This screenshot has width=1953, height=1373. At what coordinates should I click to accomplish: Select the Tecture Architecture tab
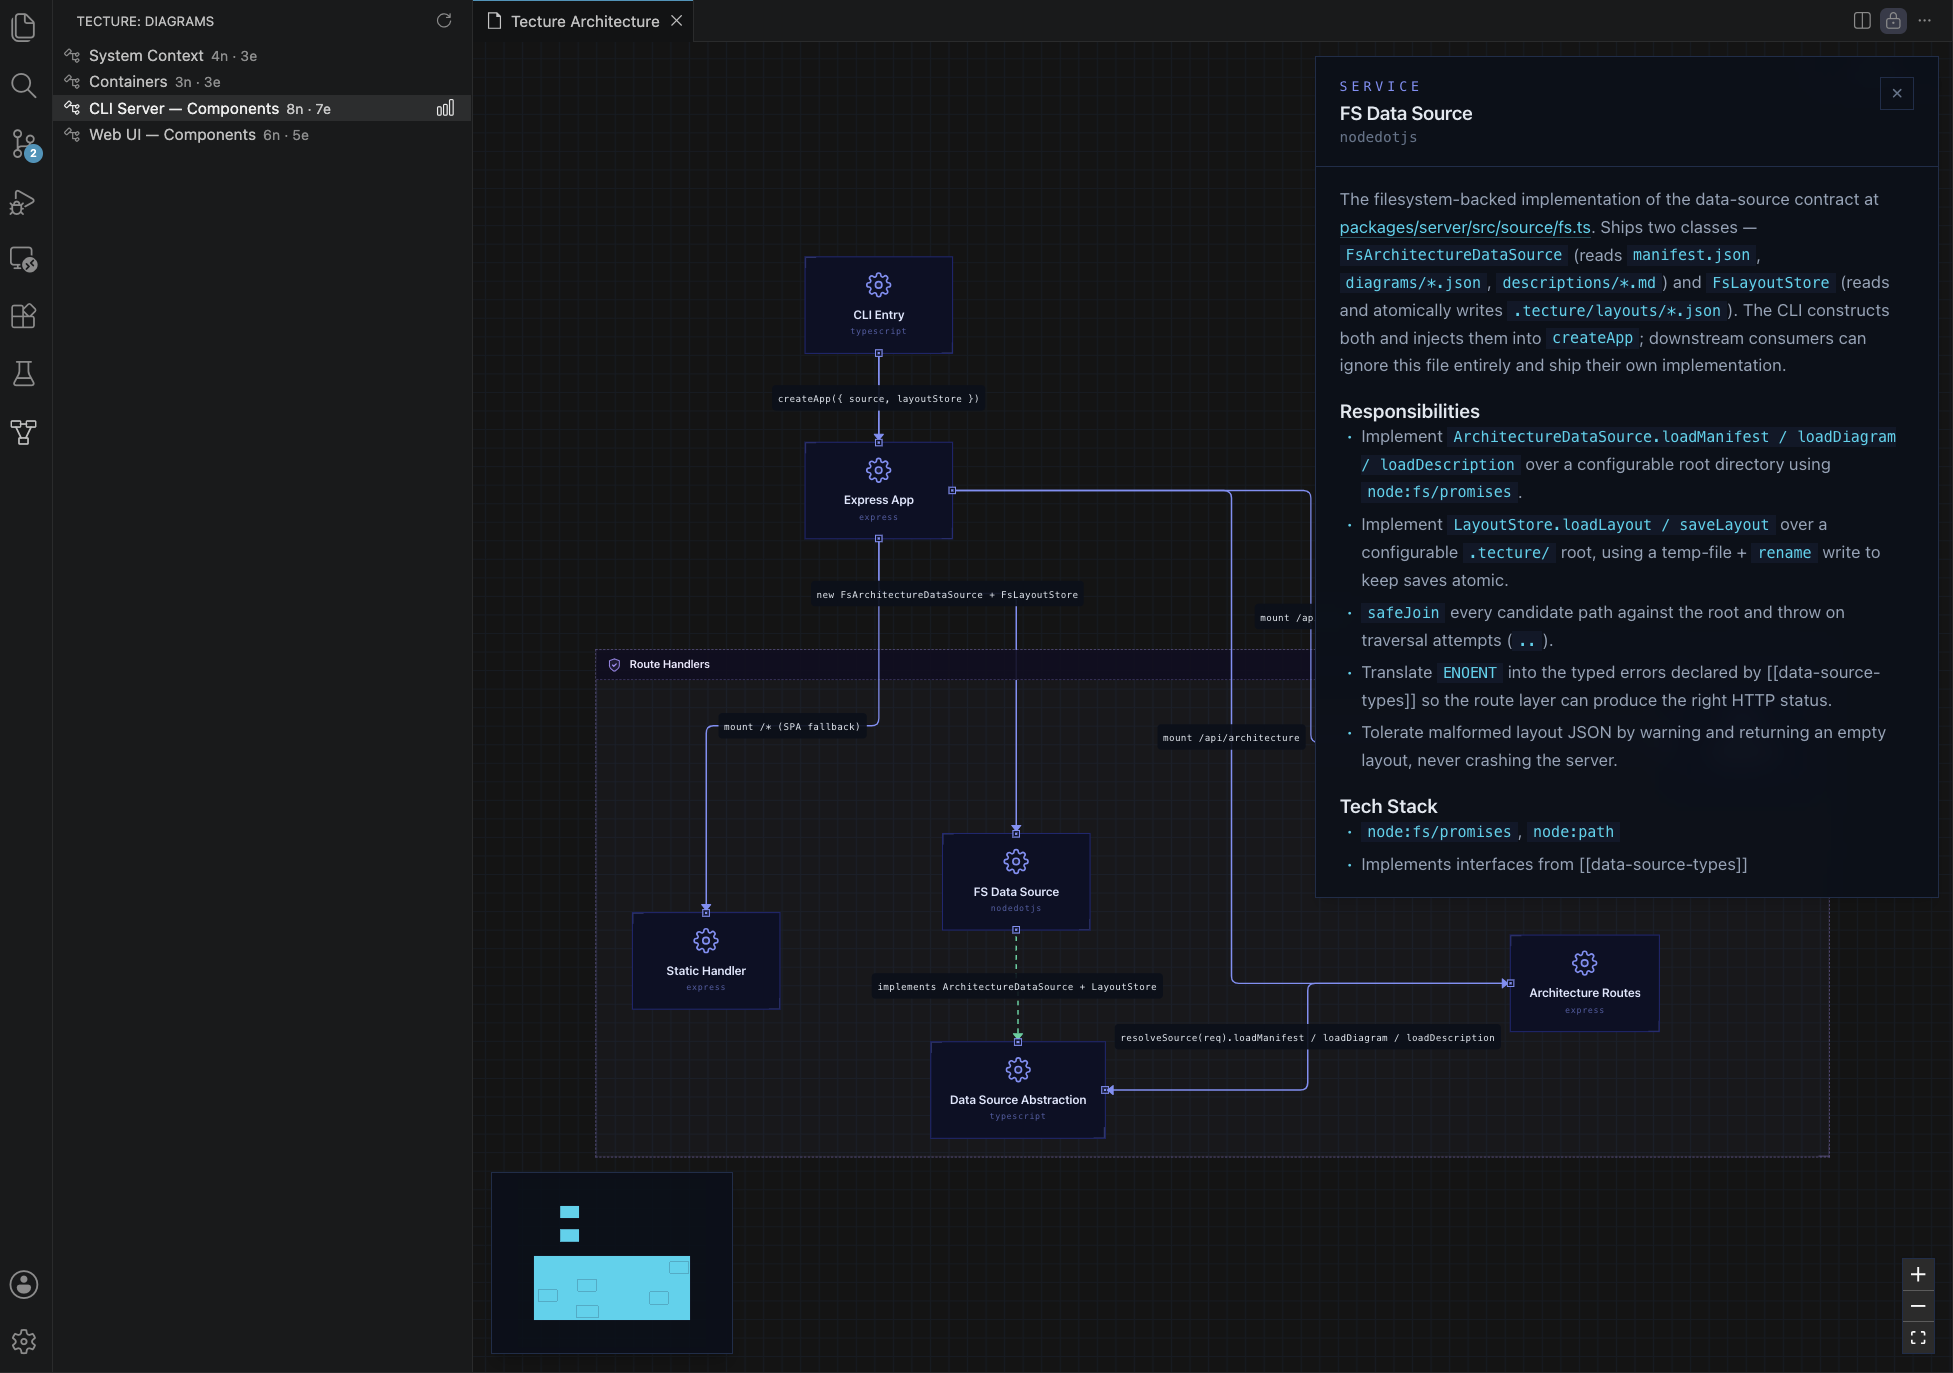[584, 21]
